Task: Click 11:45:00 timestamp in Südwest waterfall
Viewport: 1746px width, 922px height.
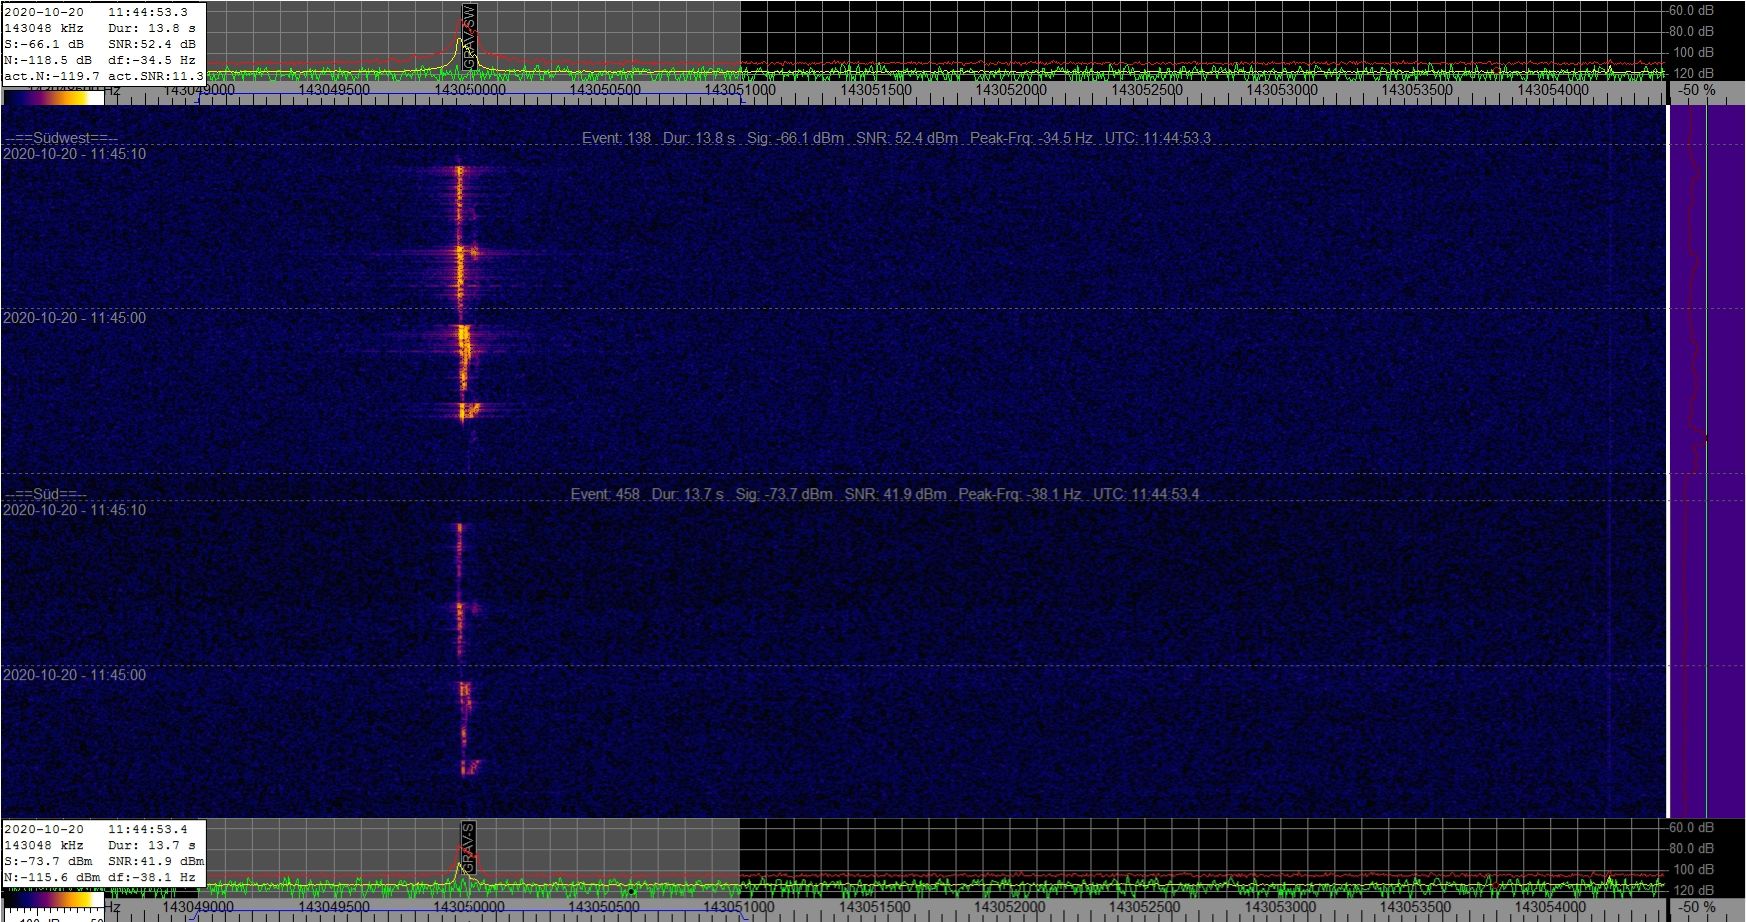Action: tap(74, 318)
